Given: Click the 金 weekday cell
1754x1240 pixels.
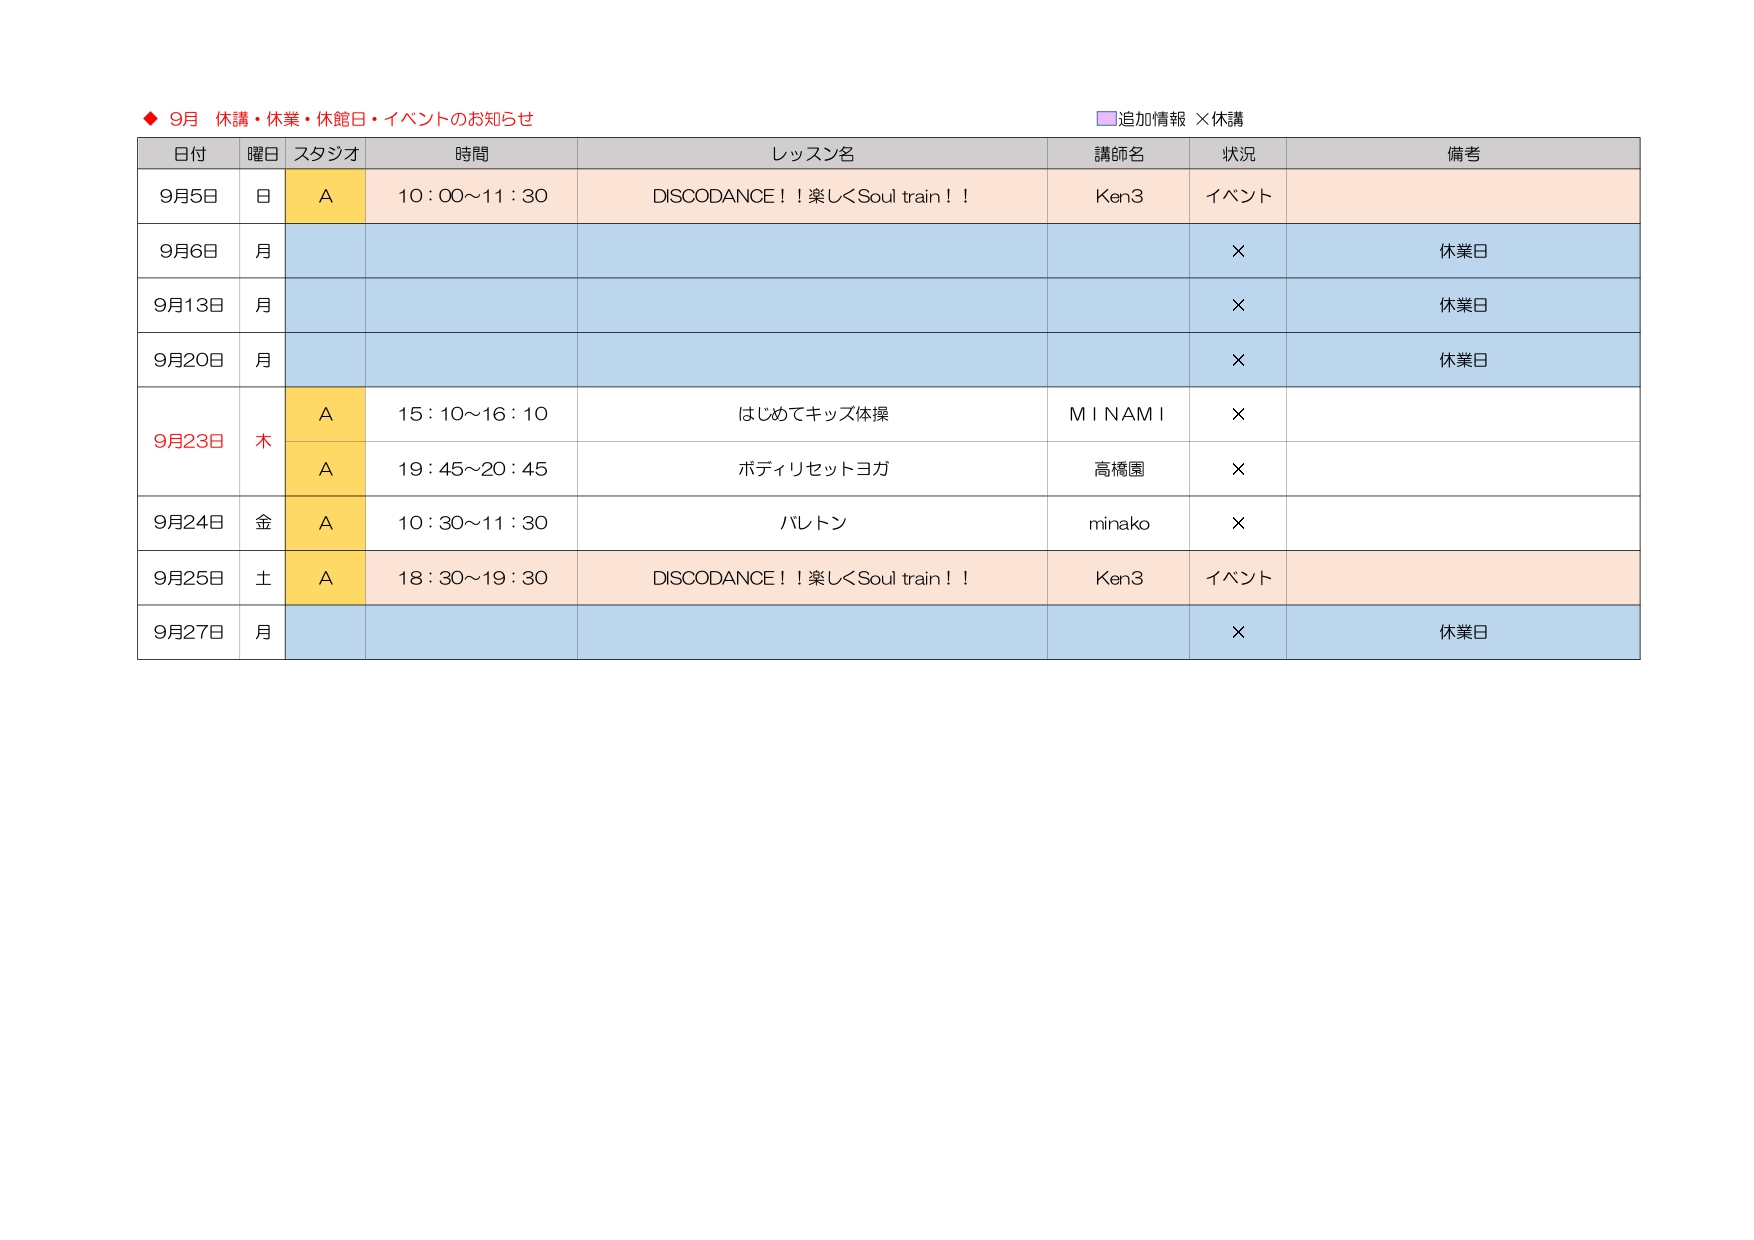Looking at the screenshot, I should 263,523.
